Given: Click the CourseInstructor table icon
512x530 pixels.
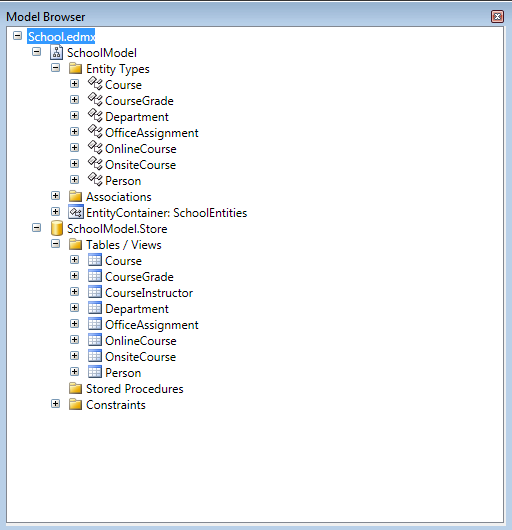Looking at the screenshot, I should [x=95, y=292].
